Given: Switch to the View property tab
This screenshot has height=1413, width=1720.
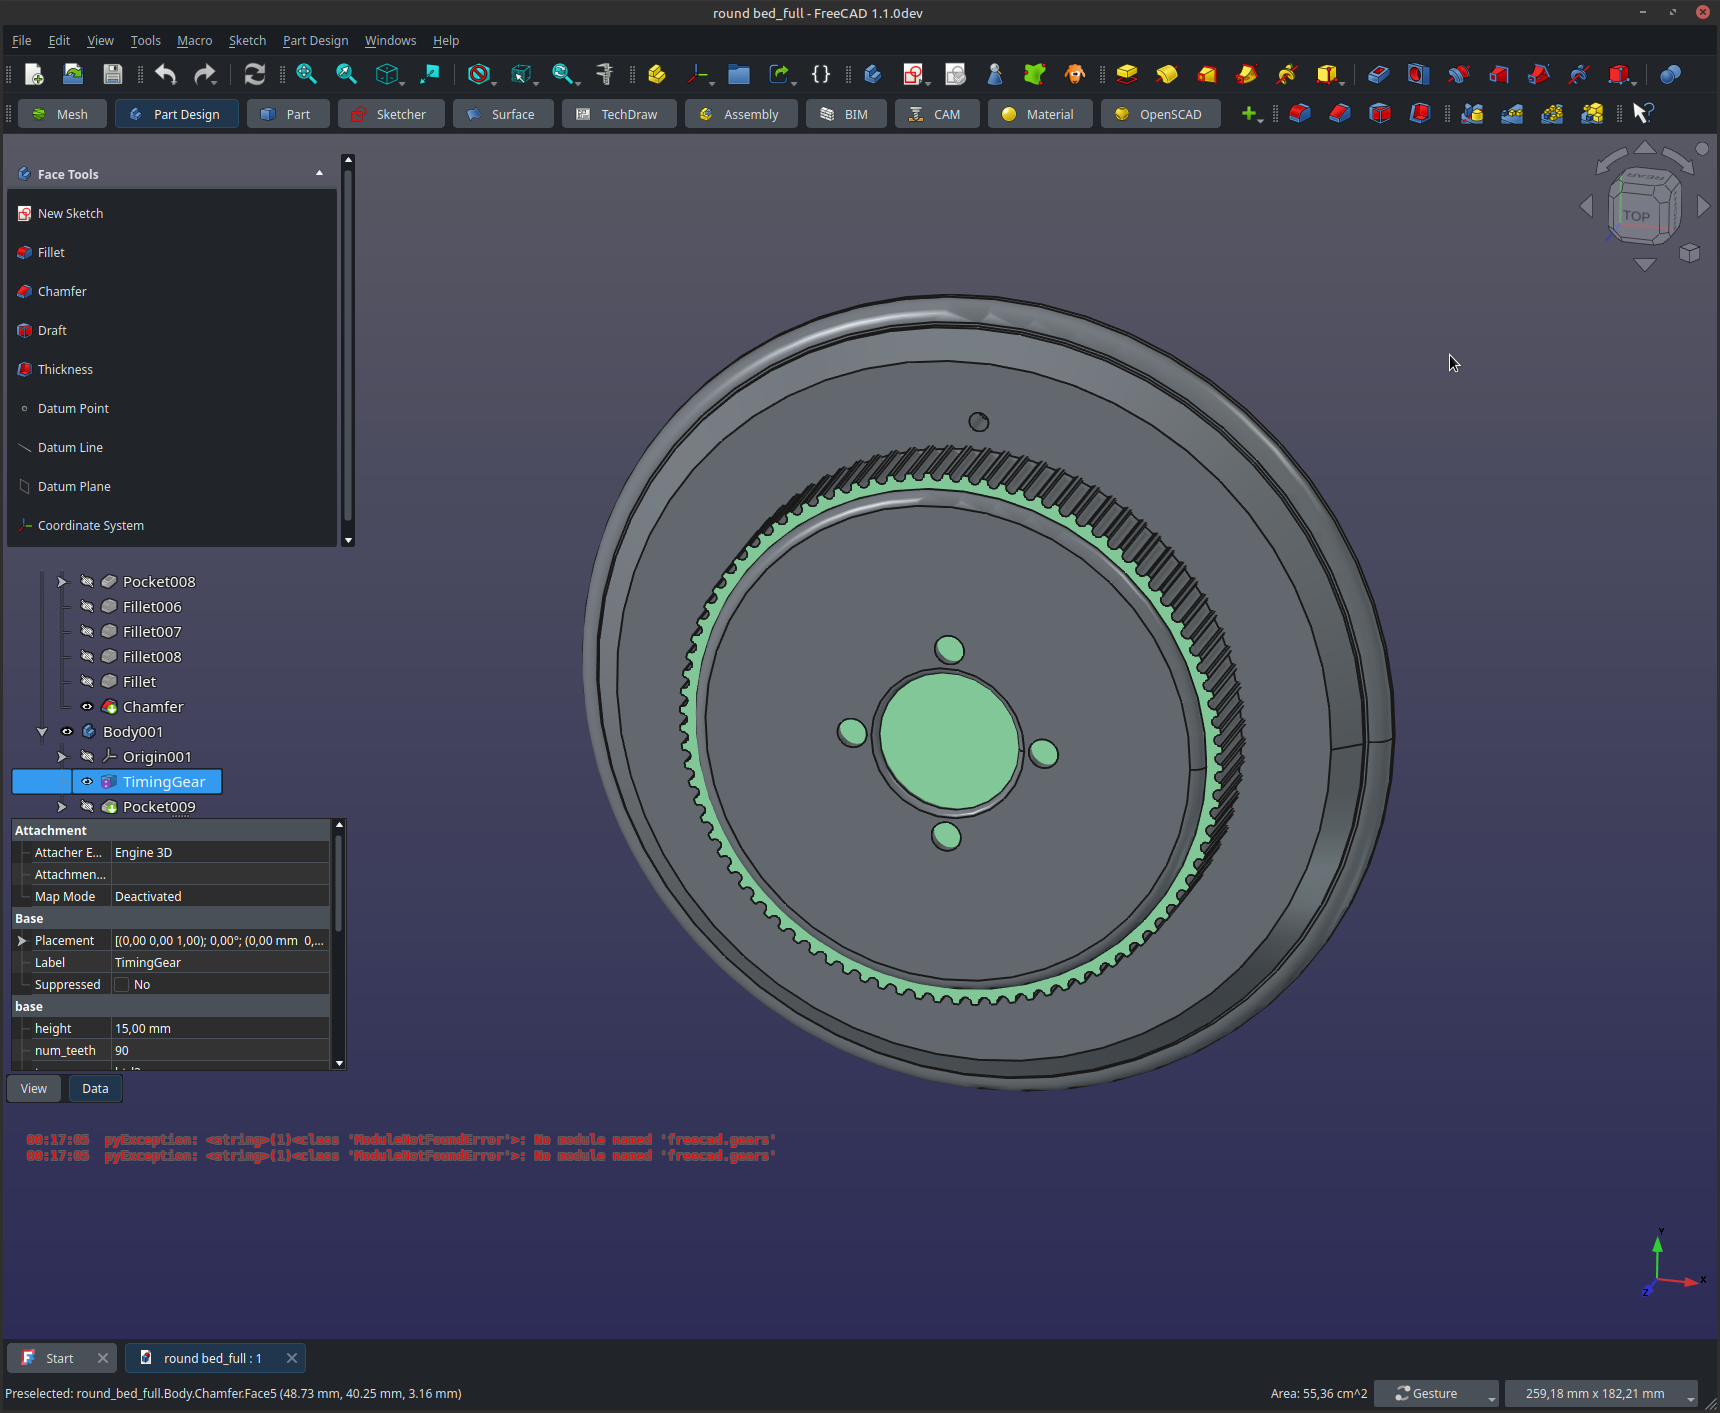Looking at the screenshot, I should [34, 1089].
